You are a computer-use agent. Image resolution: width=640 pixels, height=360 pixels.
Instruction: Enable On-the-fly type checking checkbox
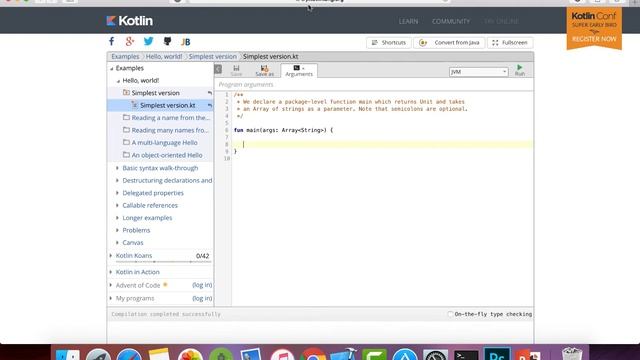click(x=450, y=314)
